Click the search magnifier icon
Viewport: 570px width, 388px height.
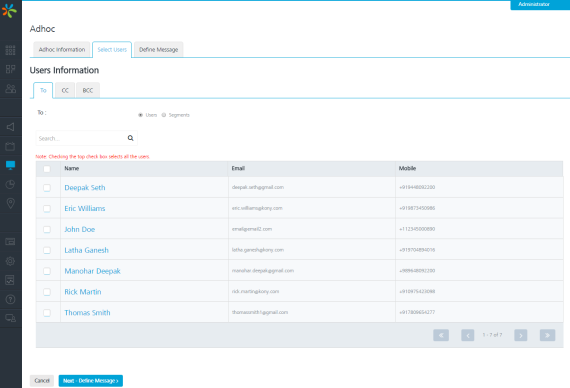131,138
